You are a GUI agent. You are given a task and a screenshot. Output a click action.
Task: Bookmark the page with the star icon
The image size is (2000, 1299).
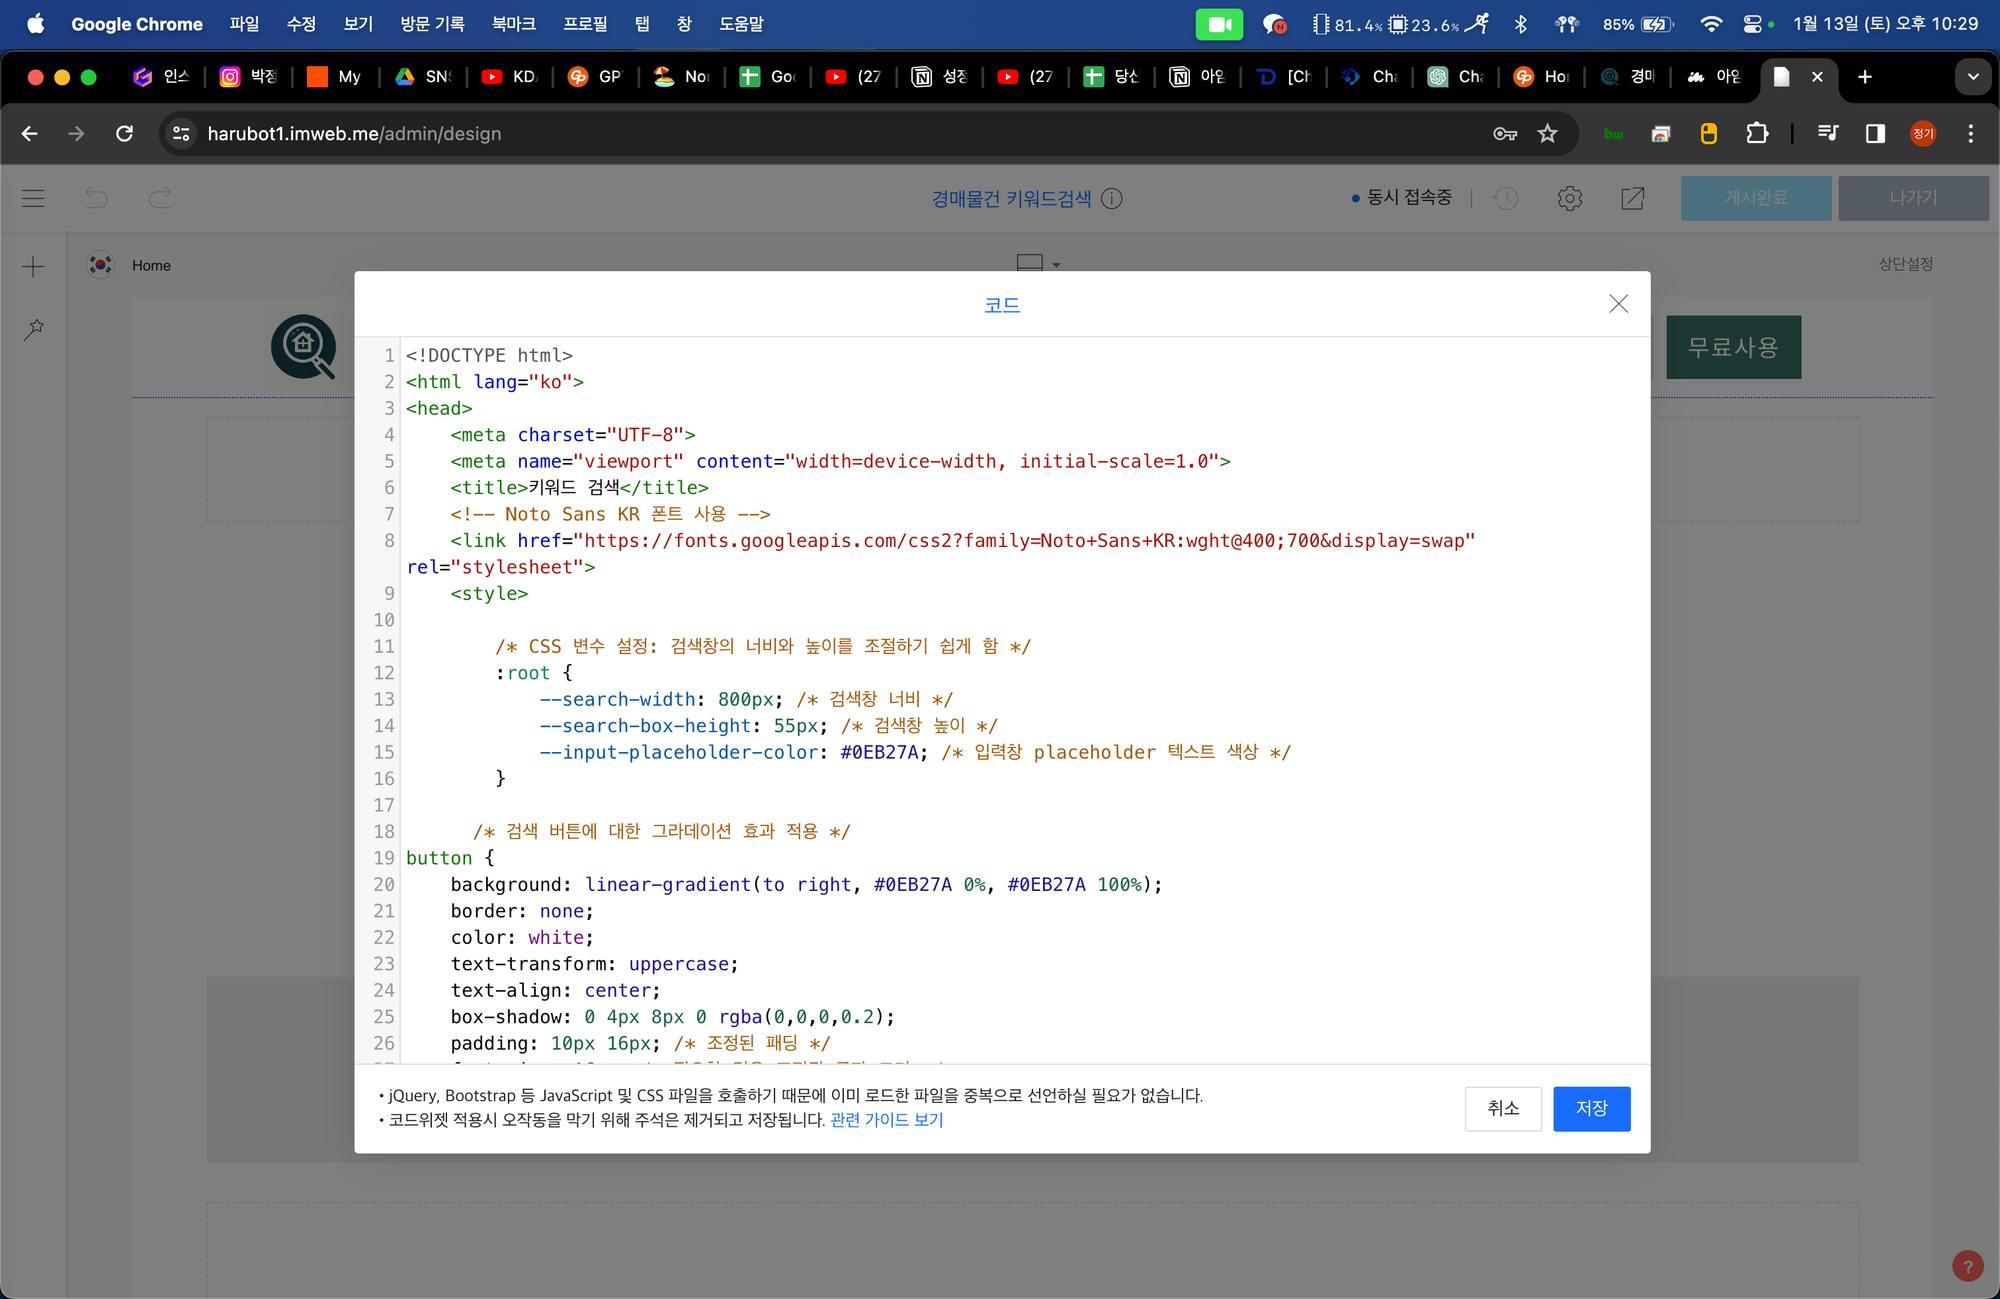1547,133
